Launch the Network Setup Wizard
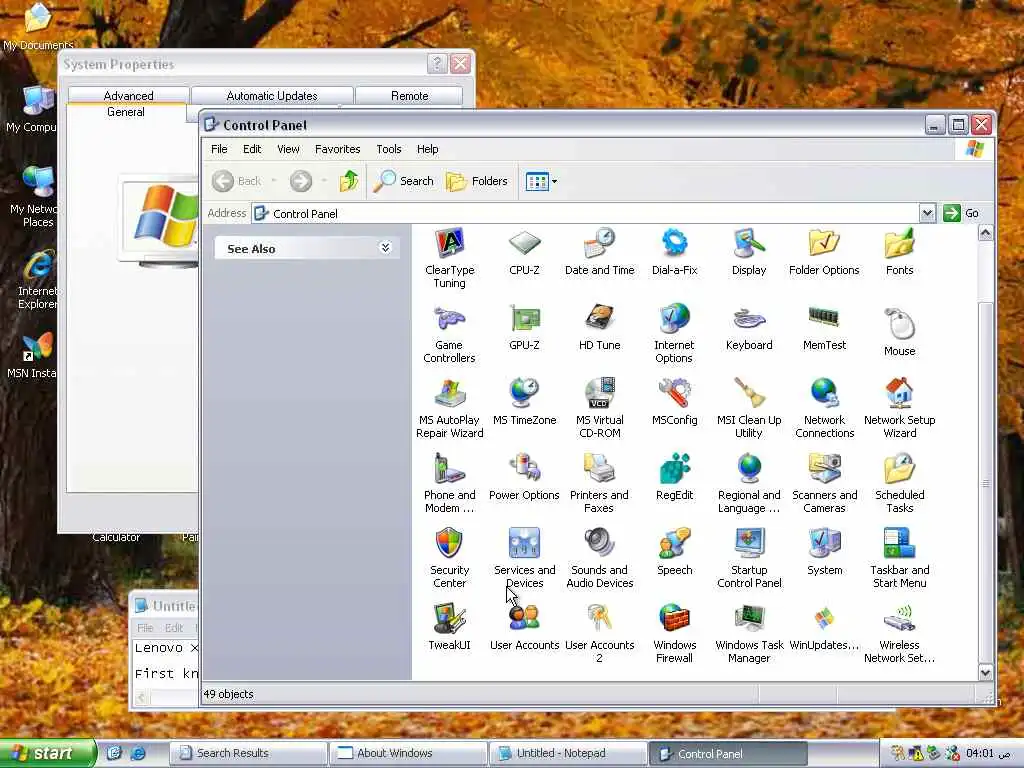This screenshot has height=768, width=1024. [899, 408]
